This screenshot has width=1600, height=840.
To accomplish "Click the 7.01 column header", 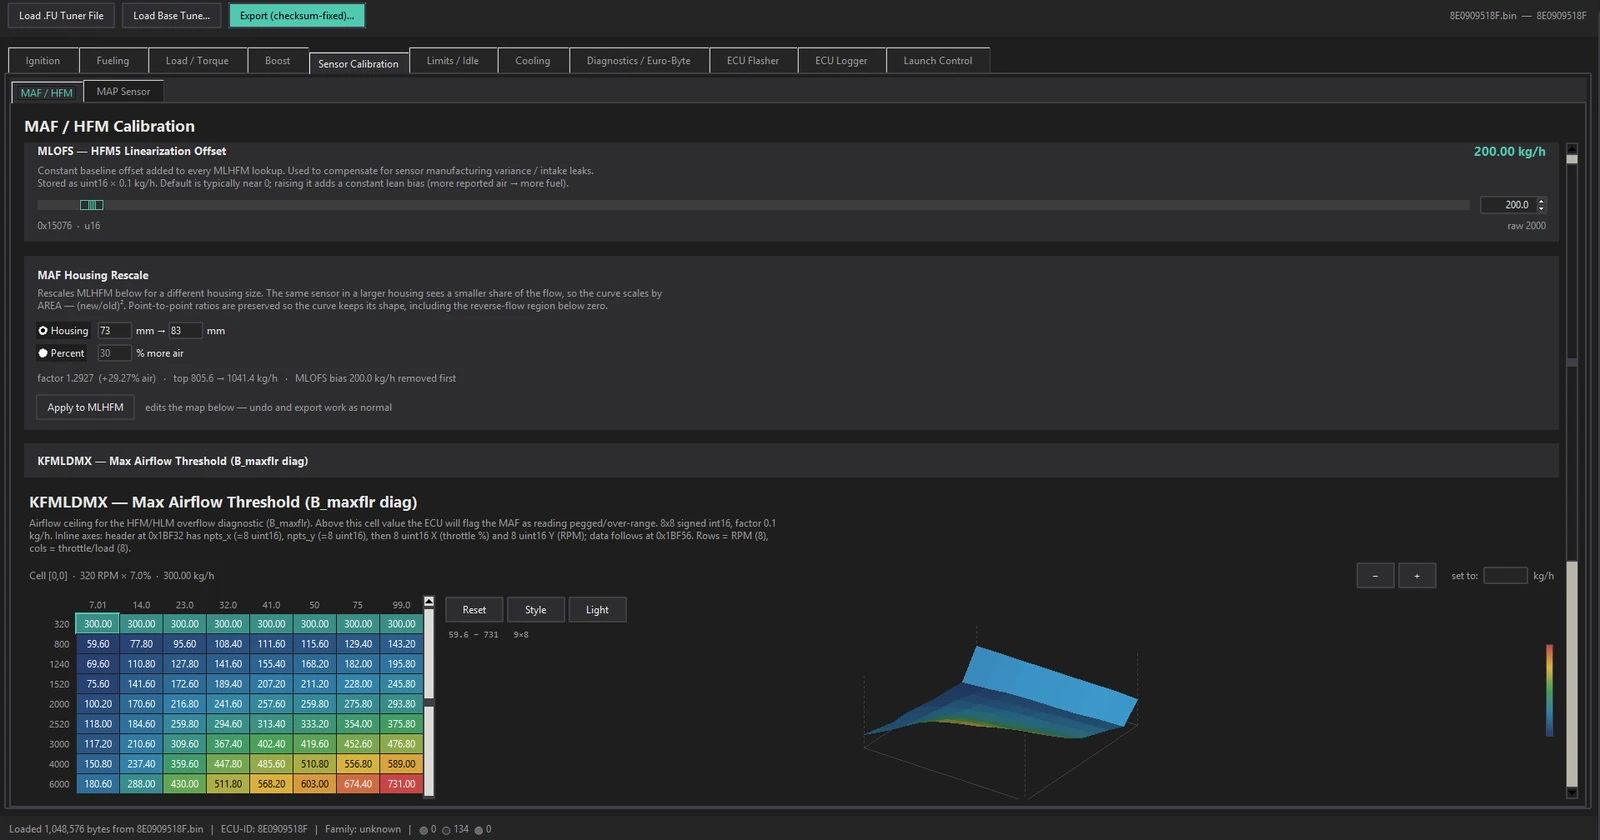I will (98, 605).
